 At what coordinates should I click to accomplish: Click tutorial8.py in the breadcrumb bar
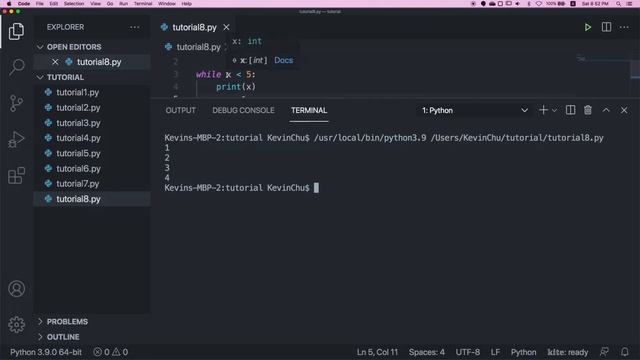coord(198,47)
